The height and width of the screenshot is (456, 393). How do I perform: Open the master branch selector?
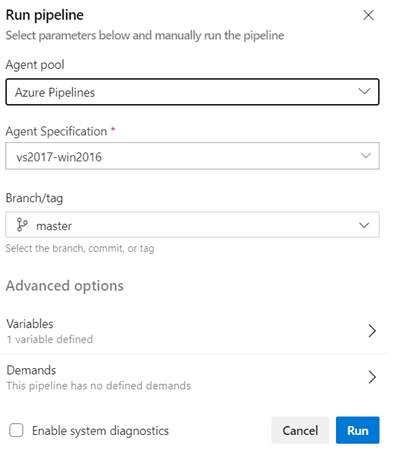192,225
